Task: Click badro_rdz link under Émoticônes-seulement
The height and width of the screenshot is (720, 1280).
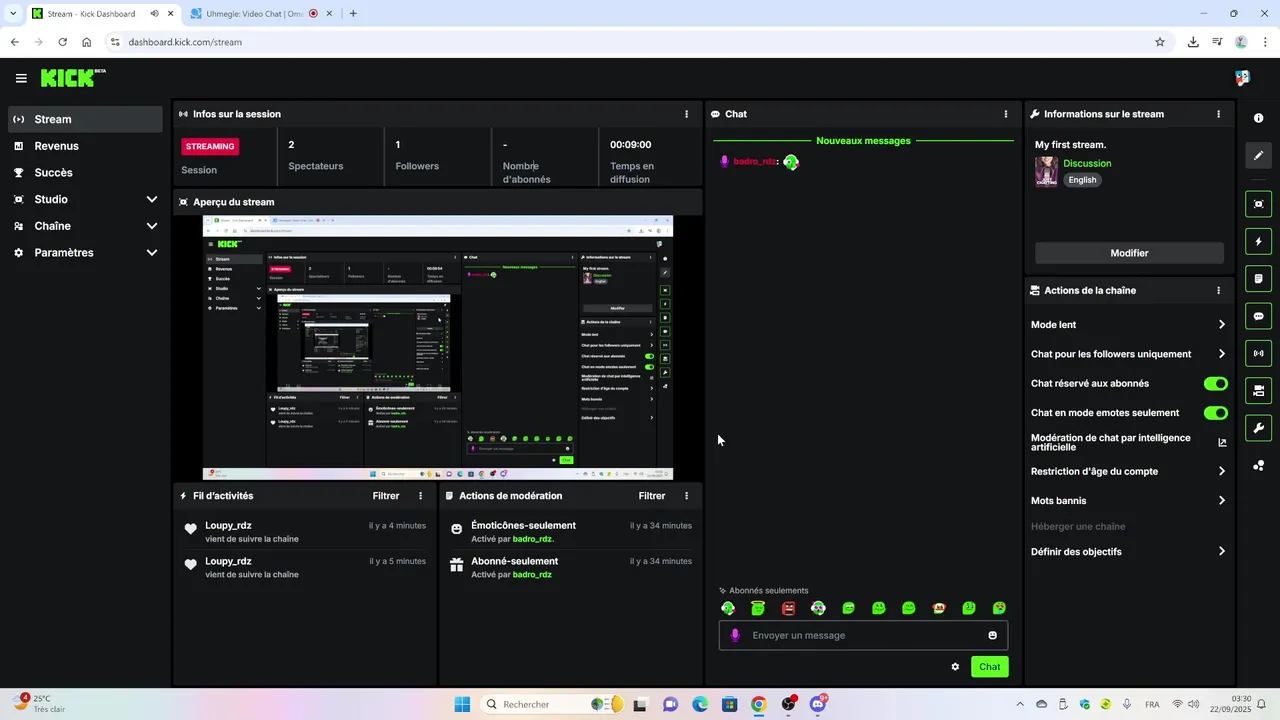Action: click(532, 539)
